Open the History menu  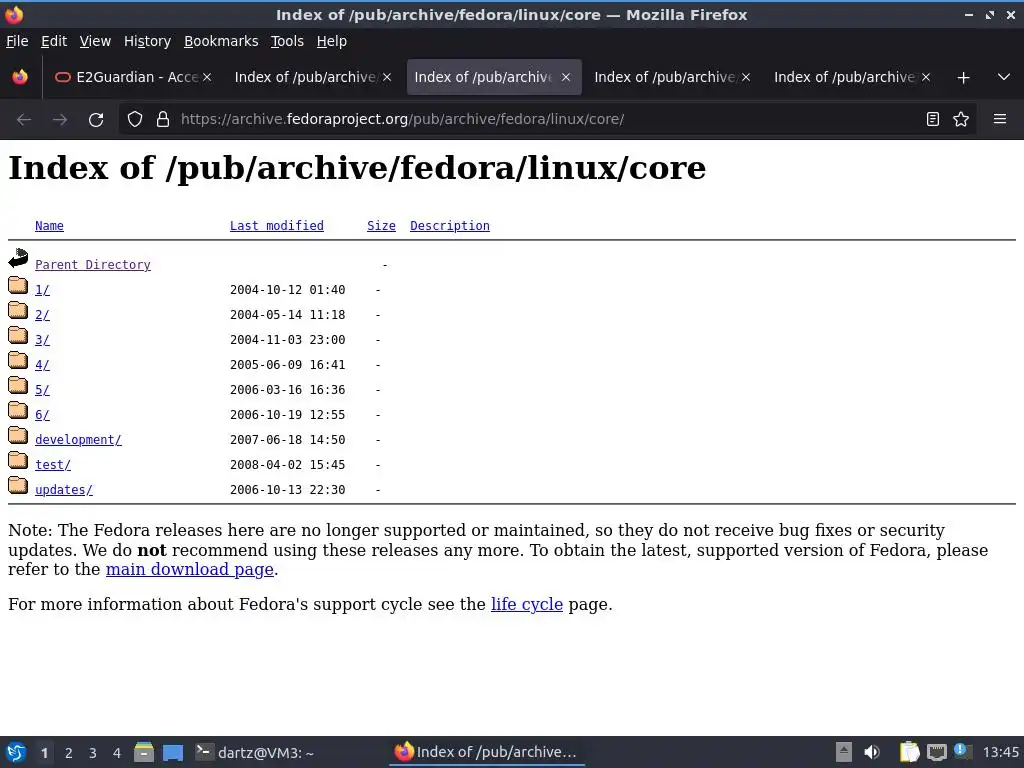pyautogui.click(x=147, y=41)
